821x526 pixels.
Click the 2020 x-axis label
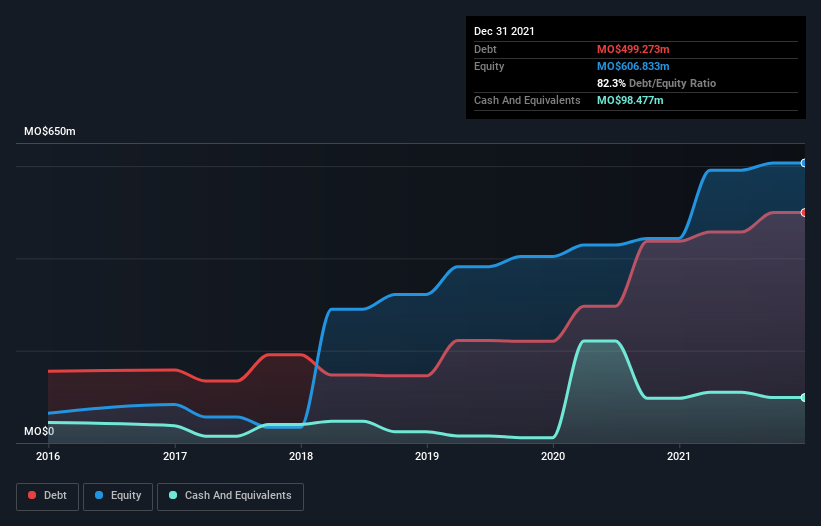point(553,456)
